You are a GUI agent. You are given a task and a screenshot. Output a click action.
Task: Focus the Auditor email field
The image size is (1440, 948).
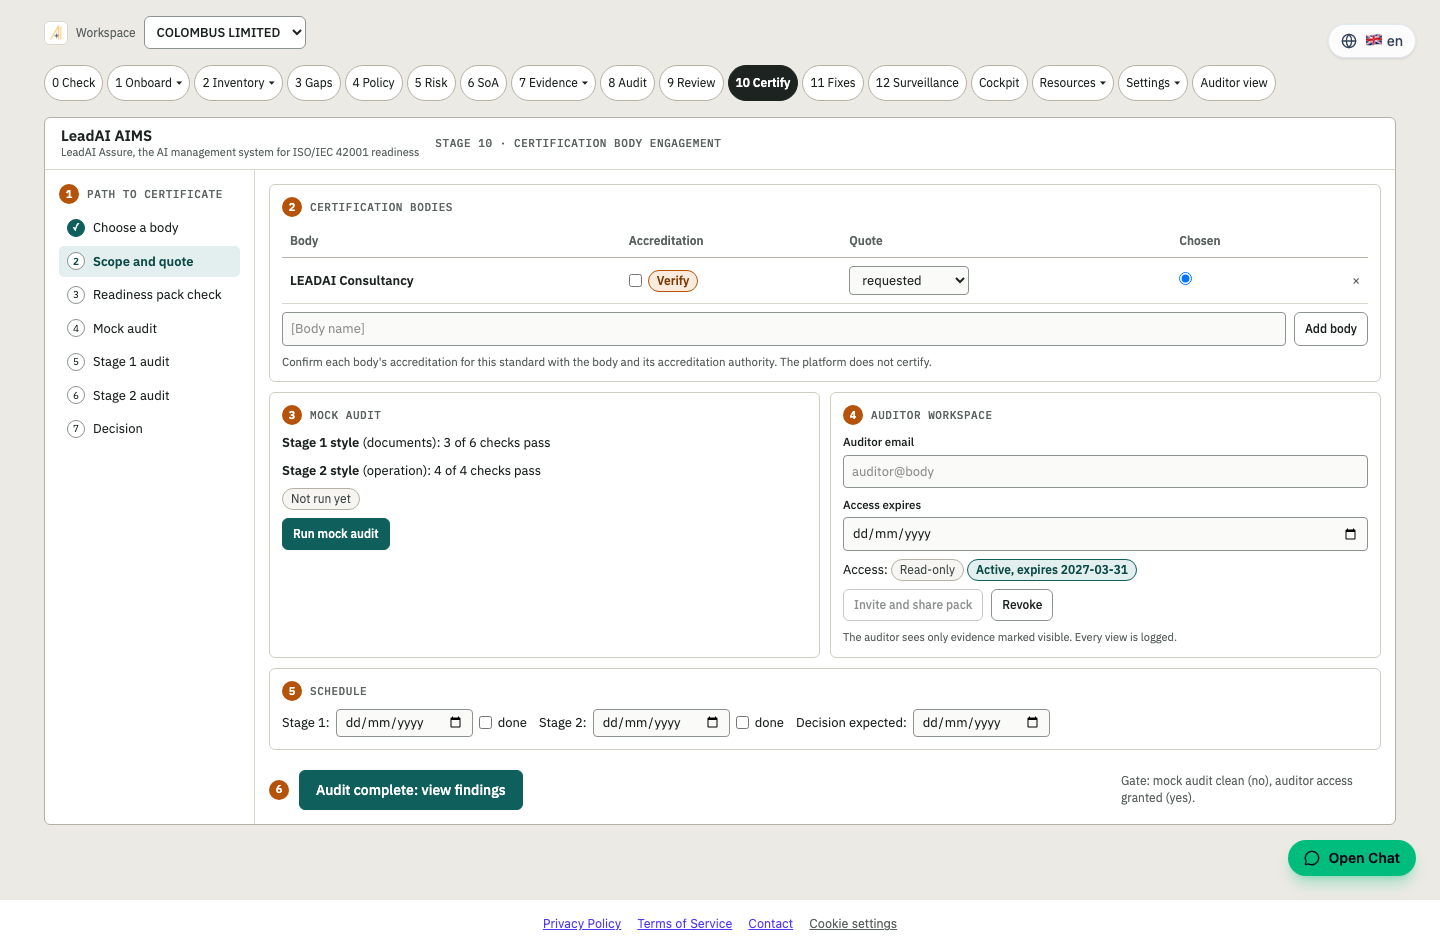1105,472
